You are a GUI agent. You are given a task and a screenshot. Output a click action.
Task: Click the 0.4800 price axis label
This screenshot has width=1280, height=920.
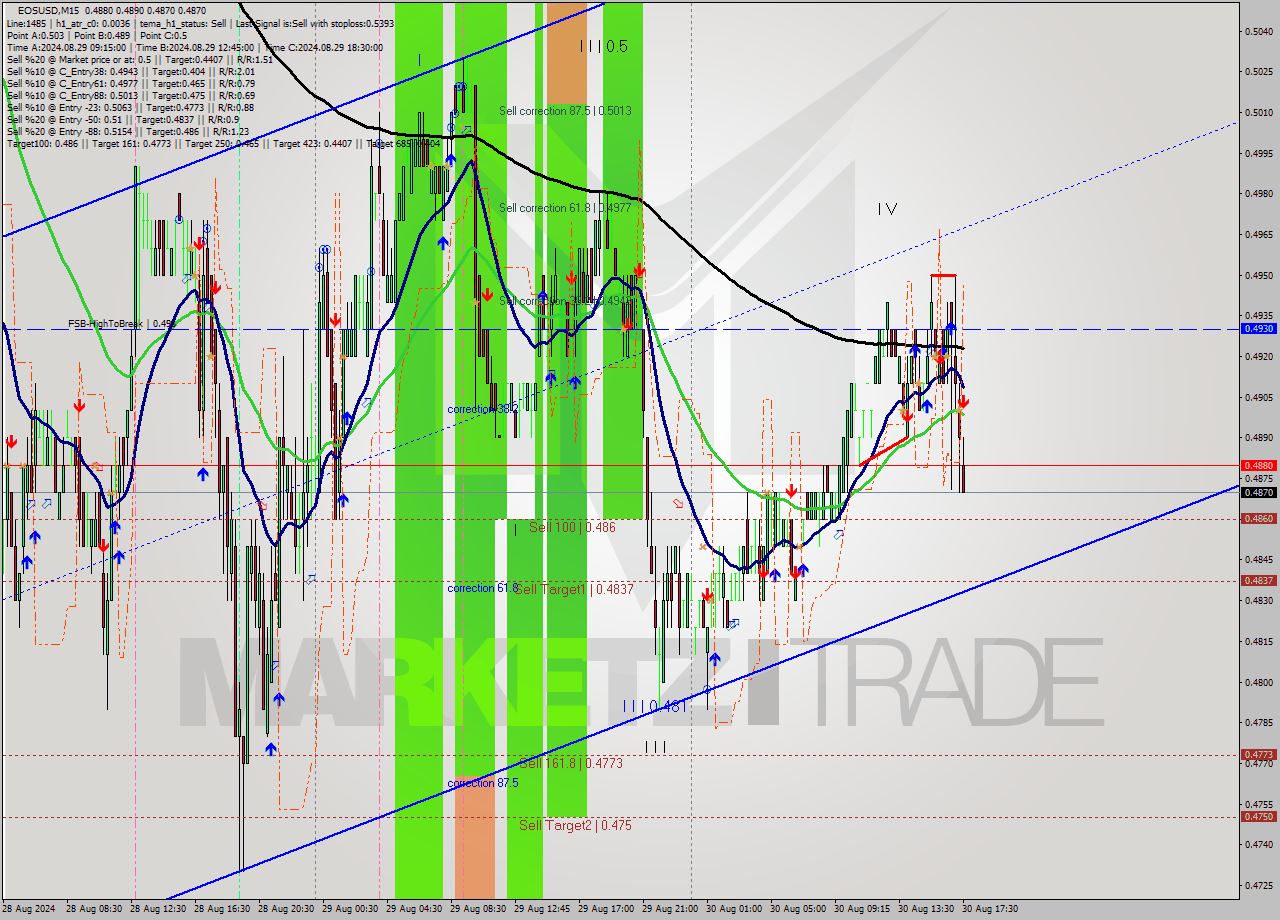pyautogui.click(x=1259, y=682)
